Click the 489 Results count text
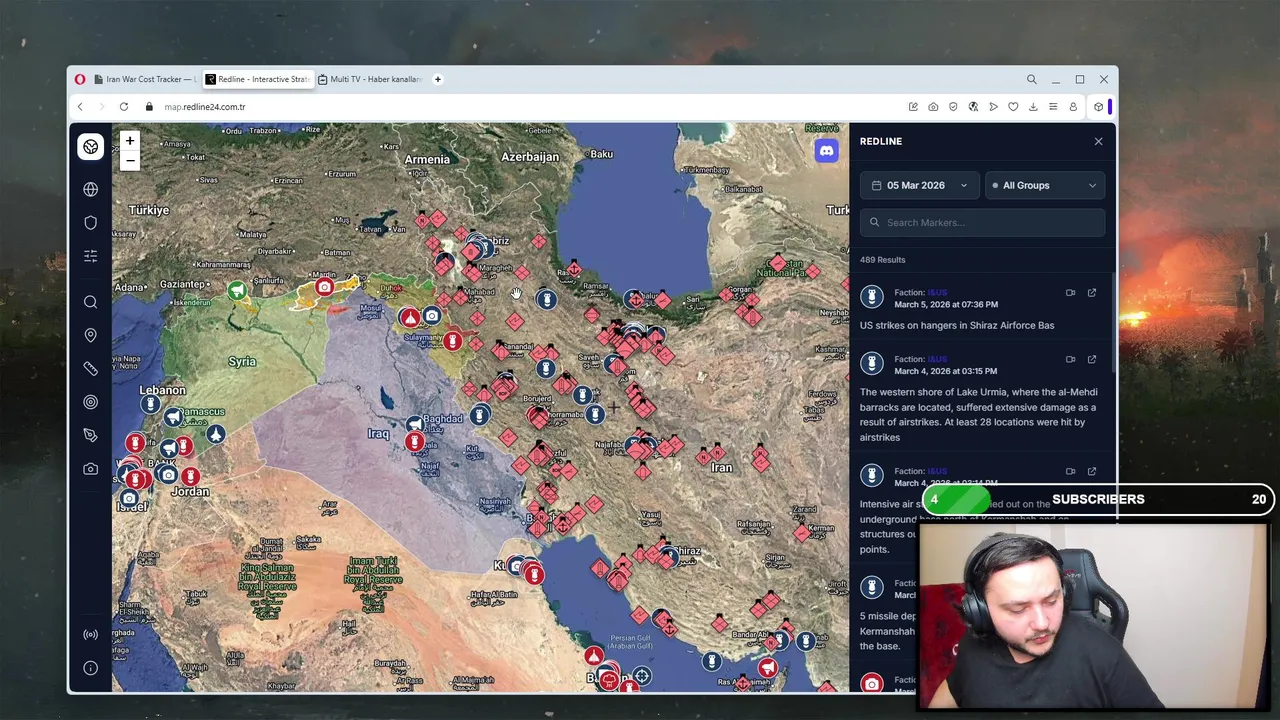The width and height of the screenshot is (1280, 720). point(882,260)
